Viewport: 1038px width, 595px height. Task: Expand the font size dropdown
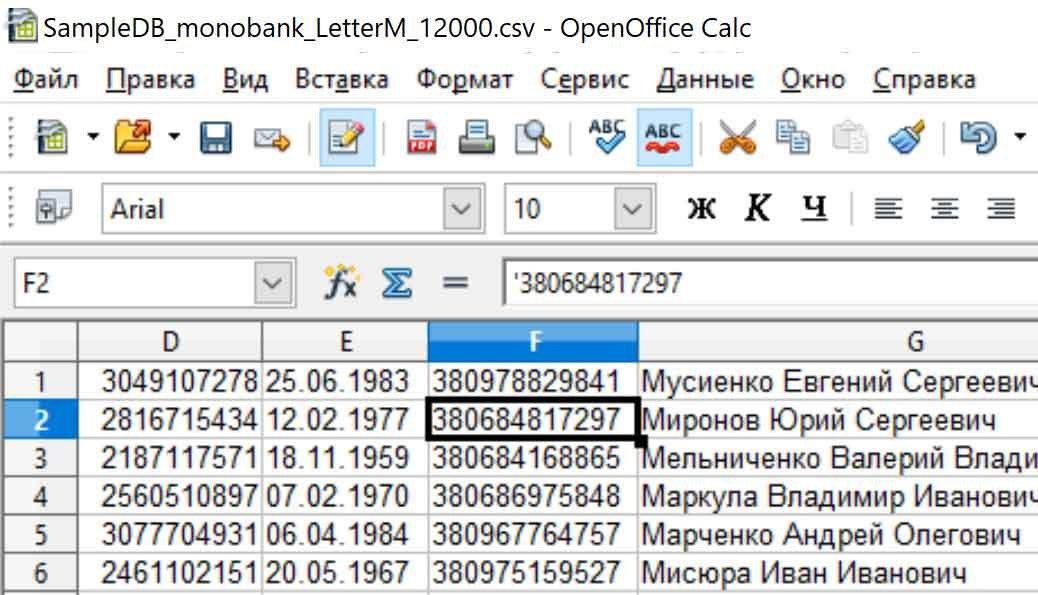tap(631, 209)
